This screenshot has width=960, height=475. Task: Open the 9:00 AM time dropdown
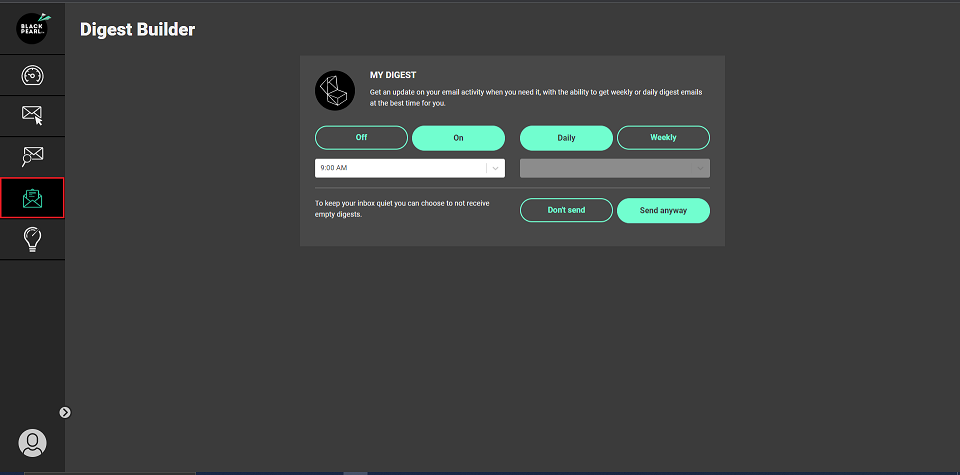(400, 168)
